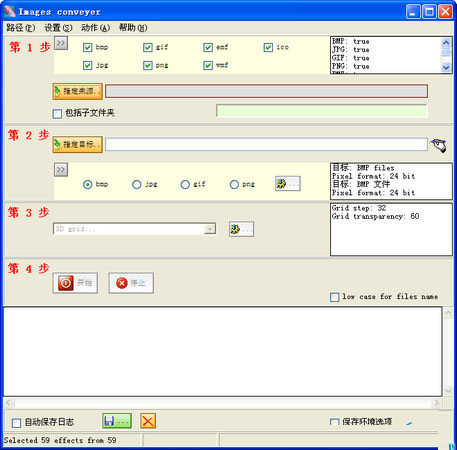Uncheck the gif source format checkbox
457x450 pixels.
point(148,47)
